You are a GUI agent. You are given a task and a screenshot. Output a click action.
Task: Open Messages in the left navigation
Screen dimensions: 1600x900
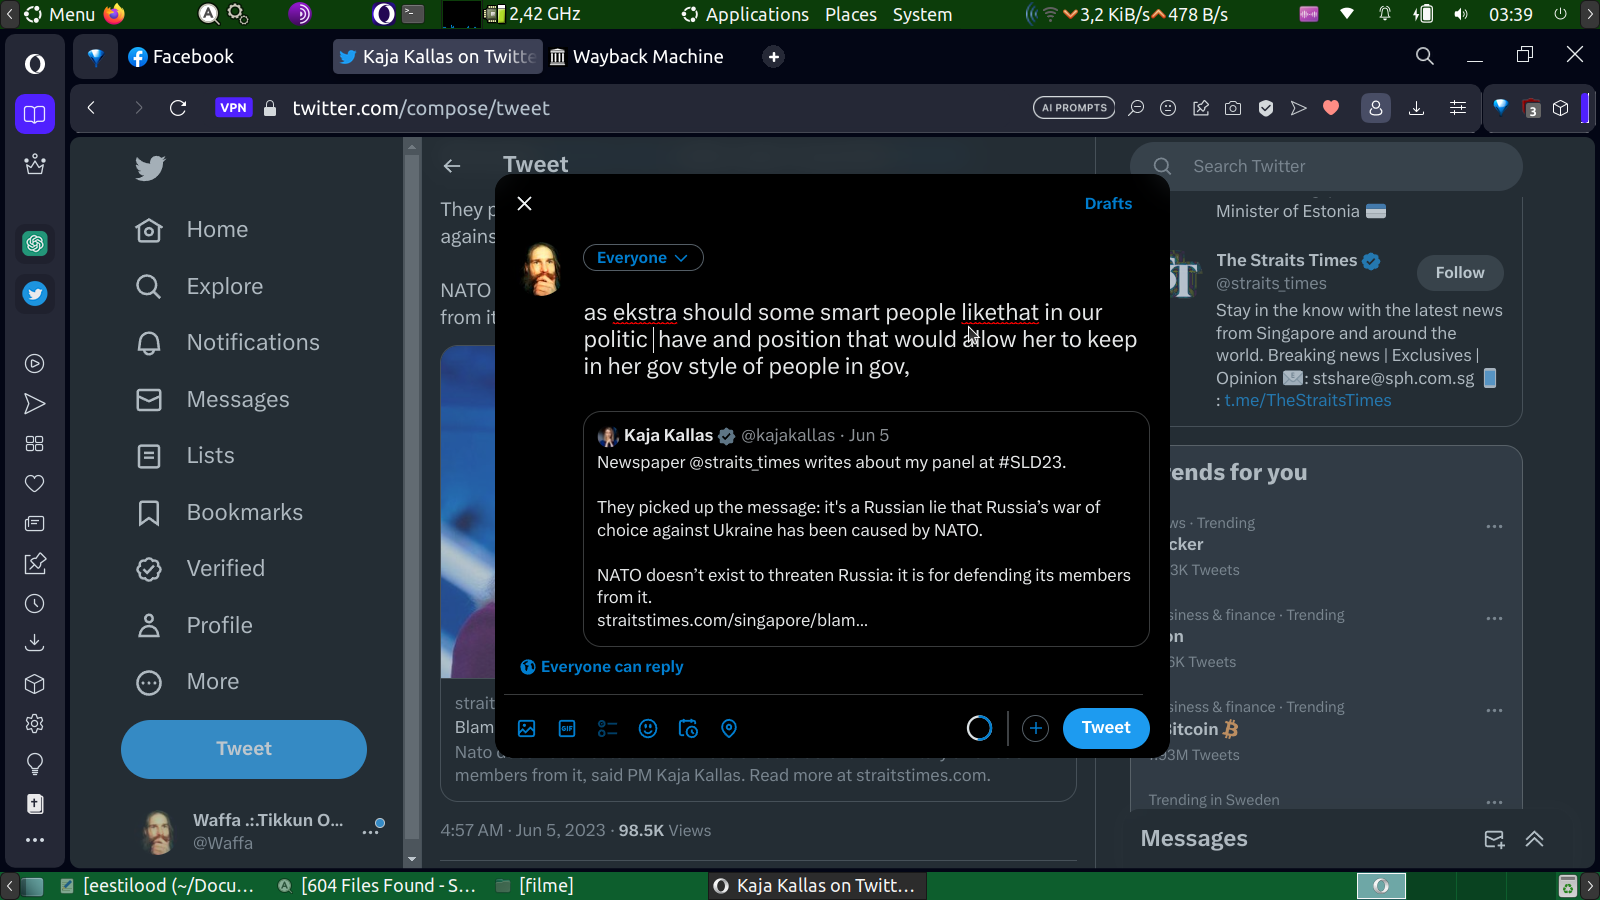213,400
